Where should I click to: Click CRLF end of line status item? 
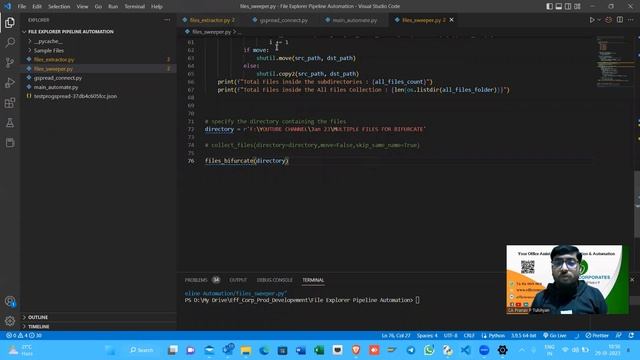469,336
